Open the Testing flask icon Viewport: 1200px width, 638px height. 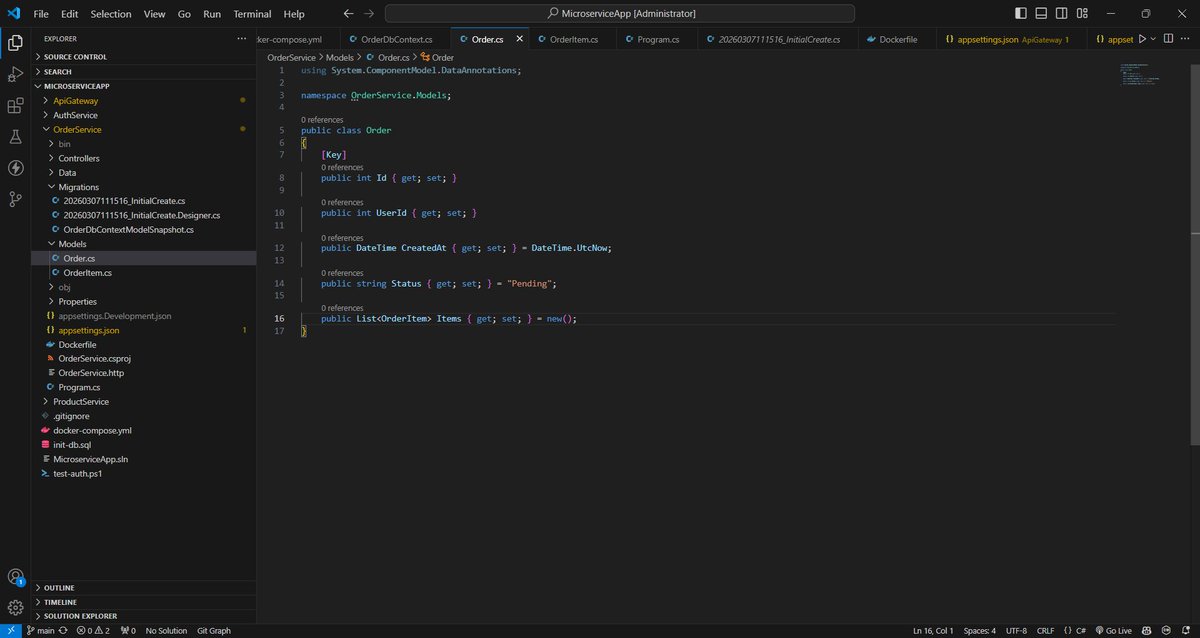pos(15,137)
